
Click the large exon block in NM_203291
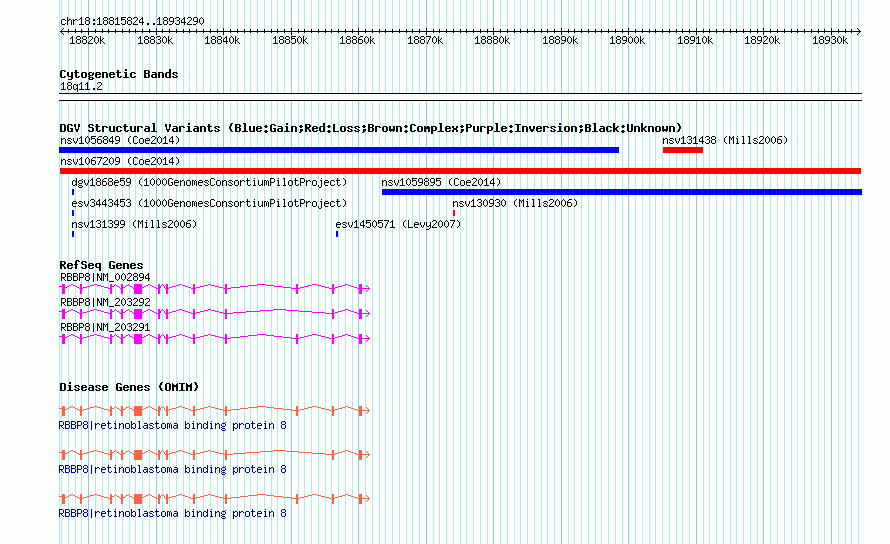pos(138,339)
